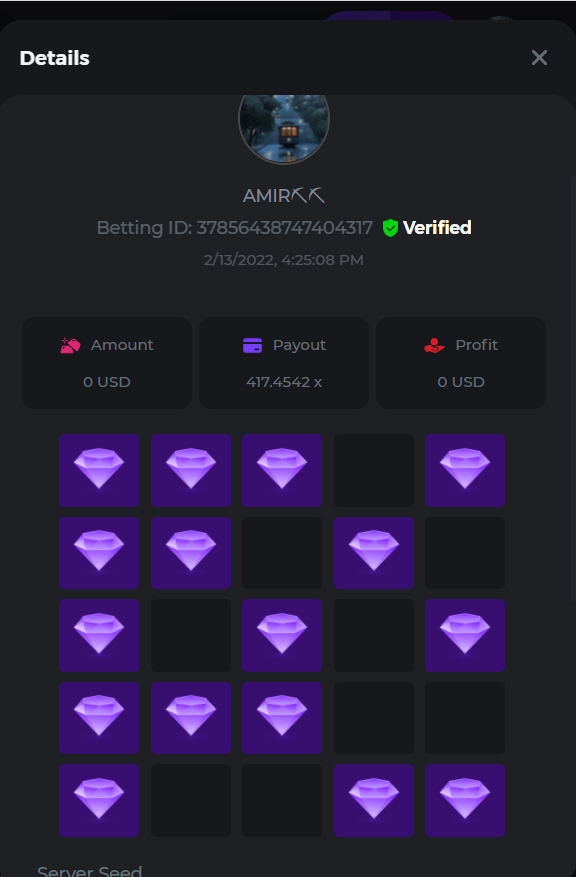Viewport: 576px width, 877px height.
Task: Click the Payout 417.4542 x card
Action: pyautogui.click(x=284, y=363)
